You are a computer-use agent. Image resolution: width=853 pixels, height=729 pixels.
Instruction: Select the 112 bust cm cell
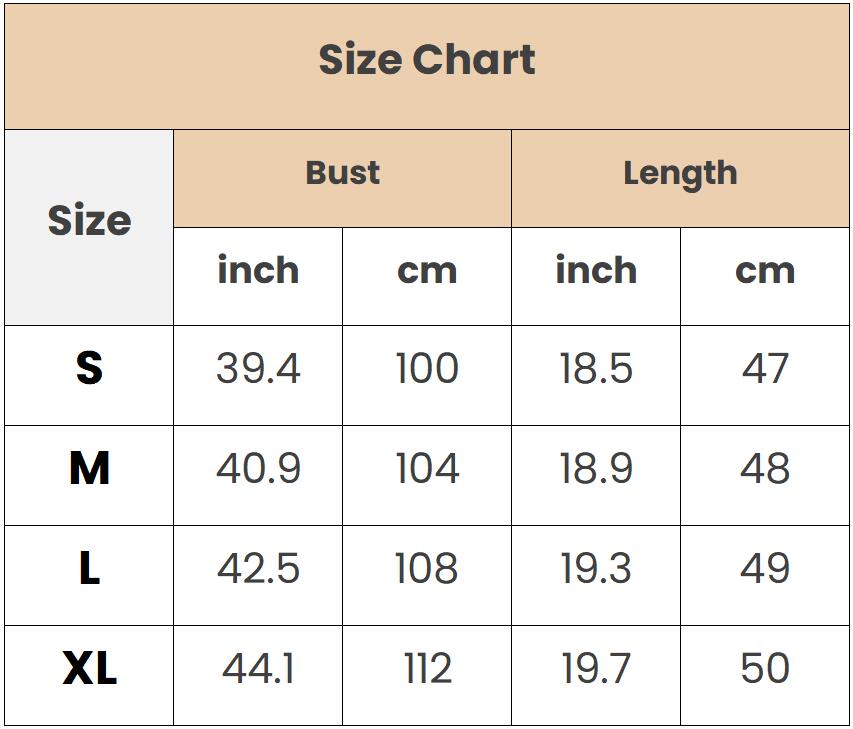click(426, 676)
